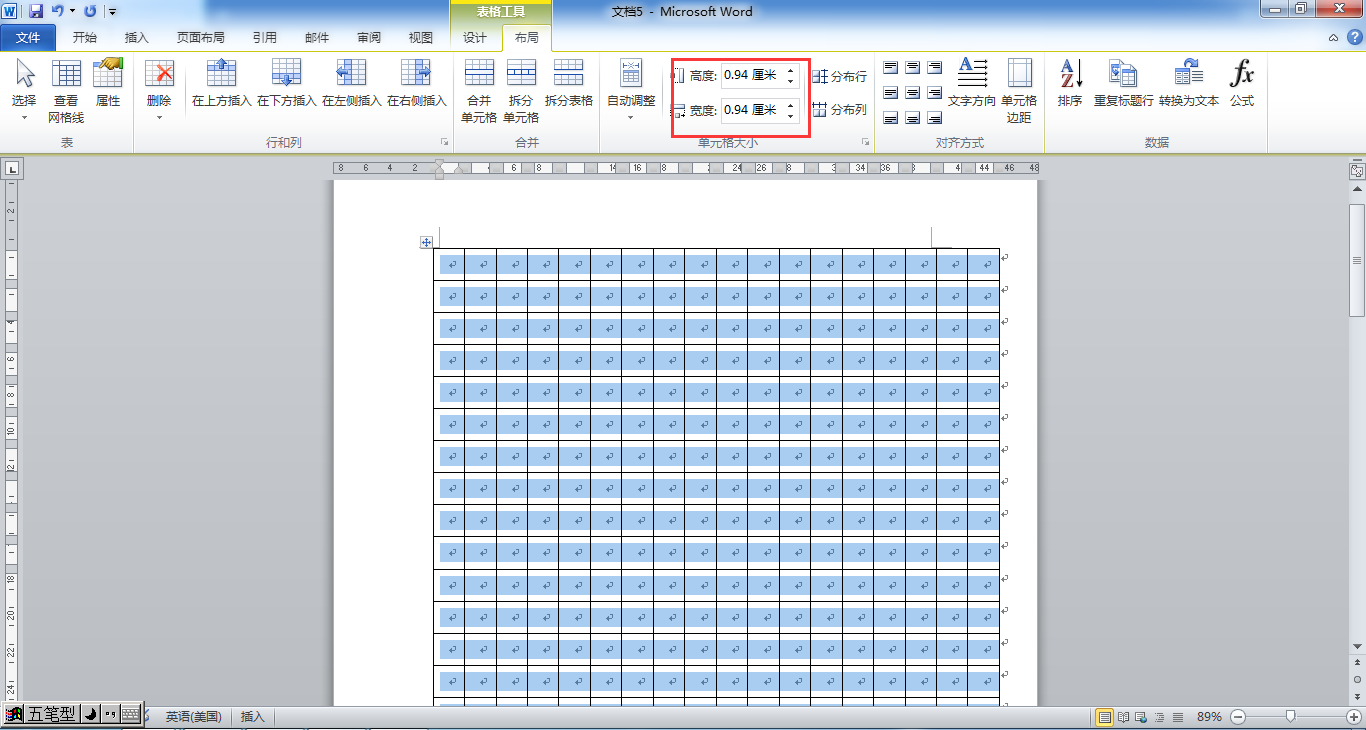Align cell text bottom center

click(913, 118)
